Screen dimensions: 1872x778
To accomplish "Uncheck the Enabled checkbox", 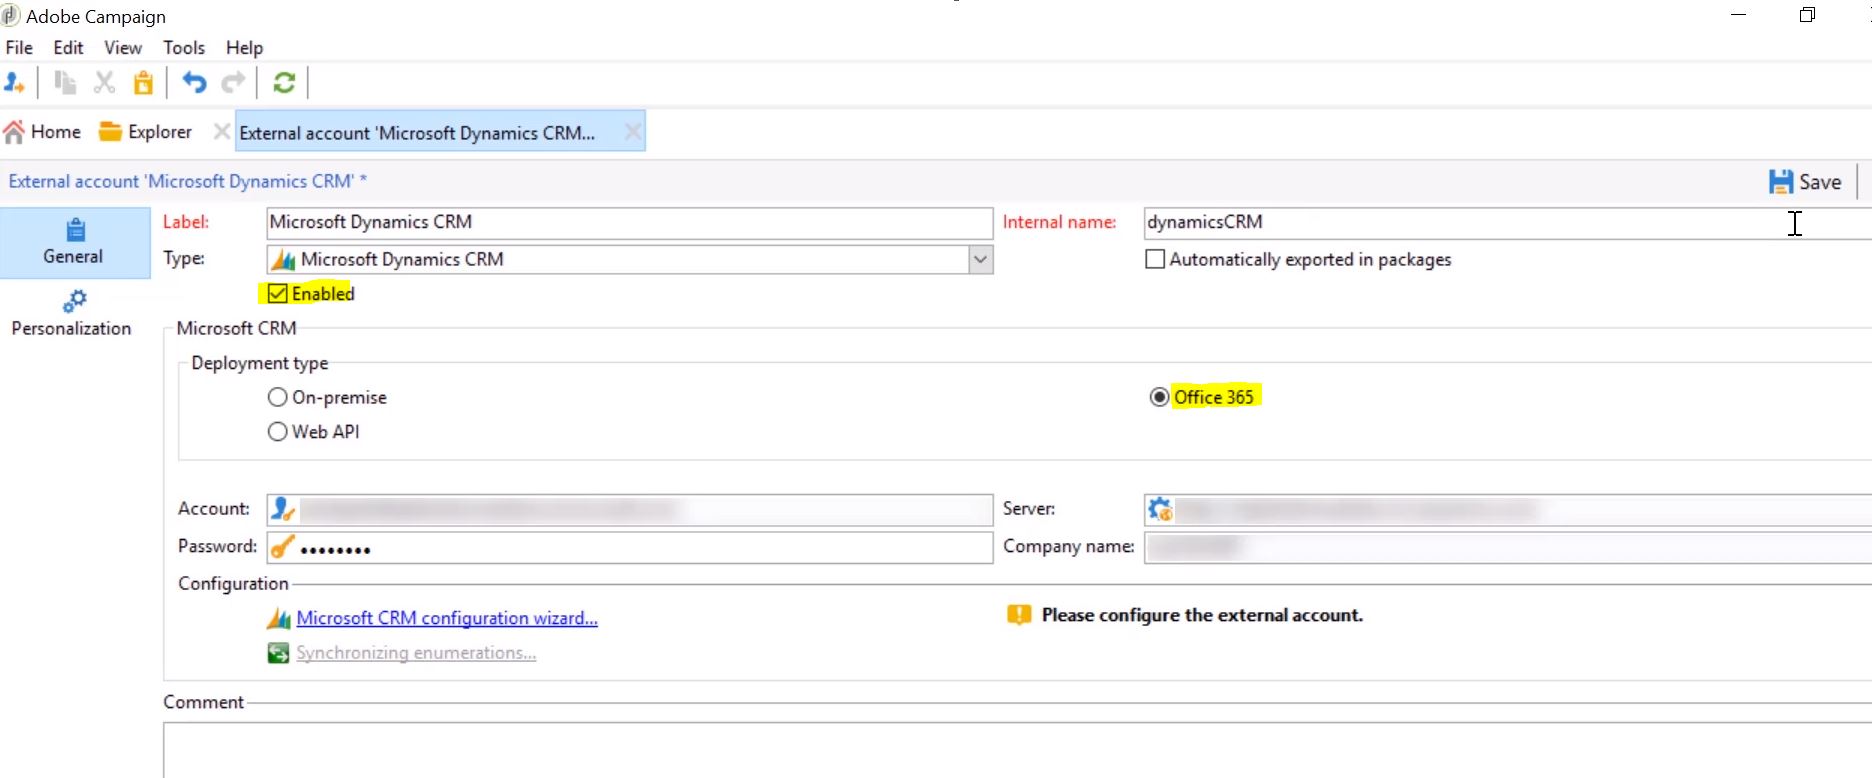I will (278, 294).
